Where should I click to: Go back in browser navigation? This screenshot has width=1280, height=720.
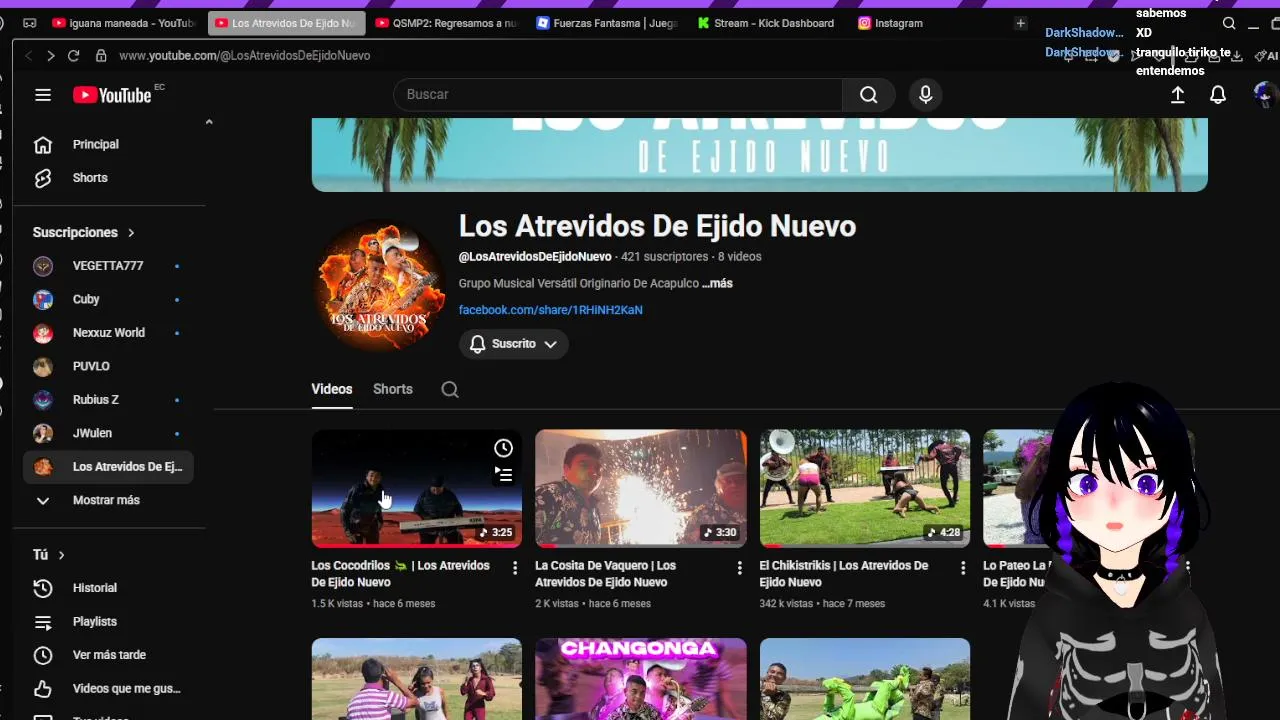[28, 56]
